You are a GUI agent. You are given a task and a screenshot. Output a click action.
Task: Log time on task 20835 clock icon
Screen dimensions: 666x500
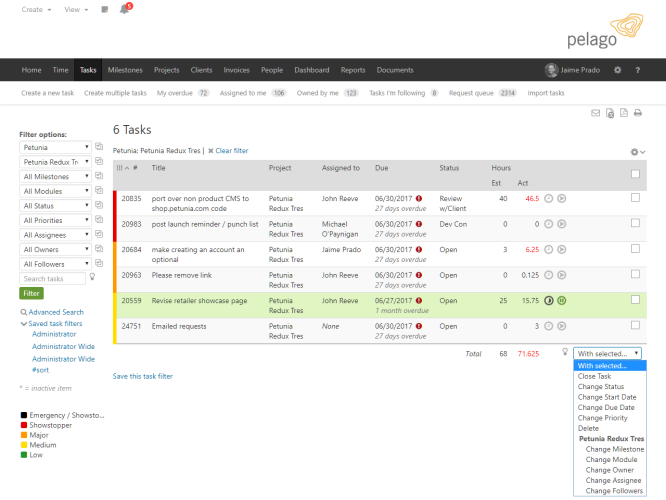click(x=549, y=198)
